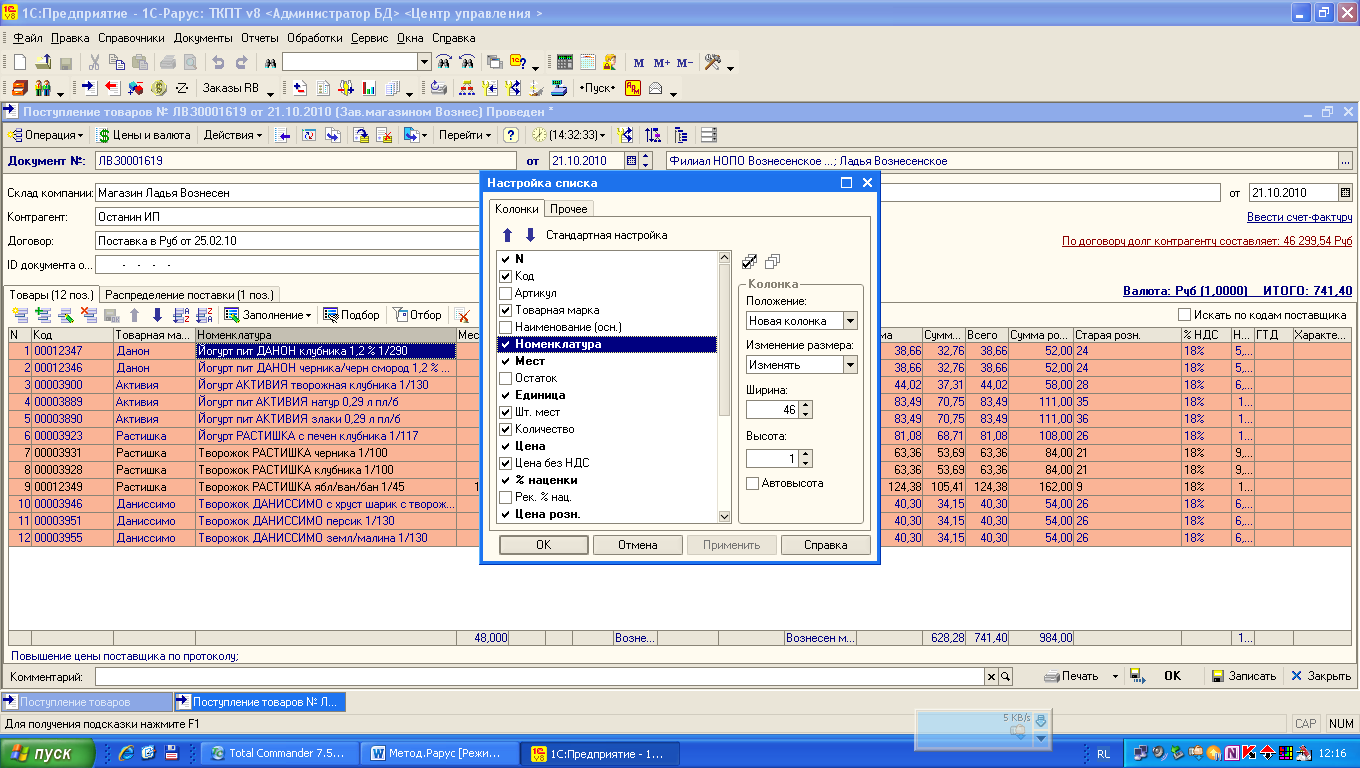Sort goods rows descending Z-A
Screen dimensions: 1360x768
(x=203, y=315)
